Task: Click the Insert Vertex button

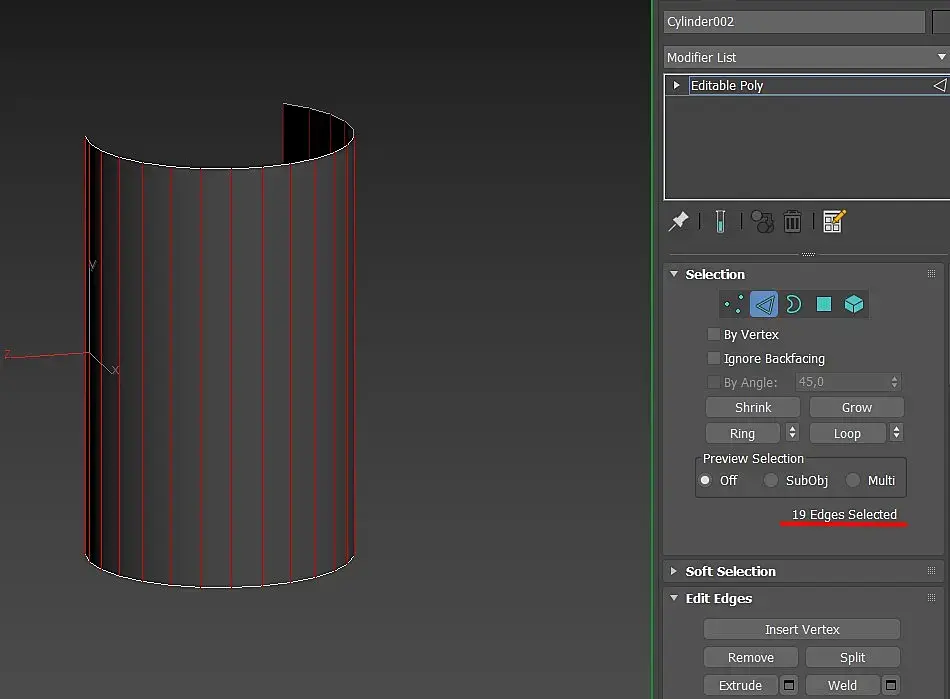Action: 802,629
